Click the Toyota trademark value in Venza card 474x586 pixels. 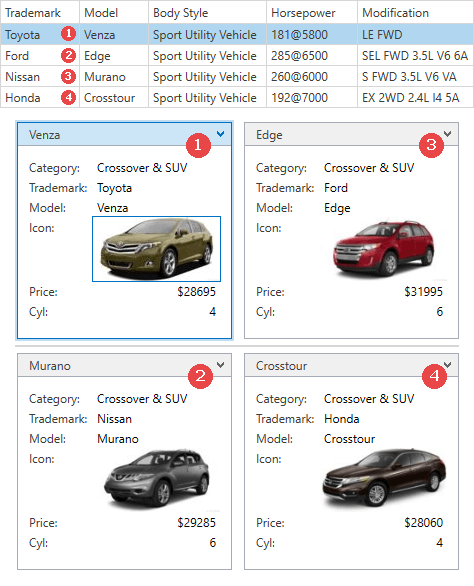(x=114, y=188)
